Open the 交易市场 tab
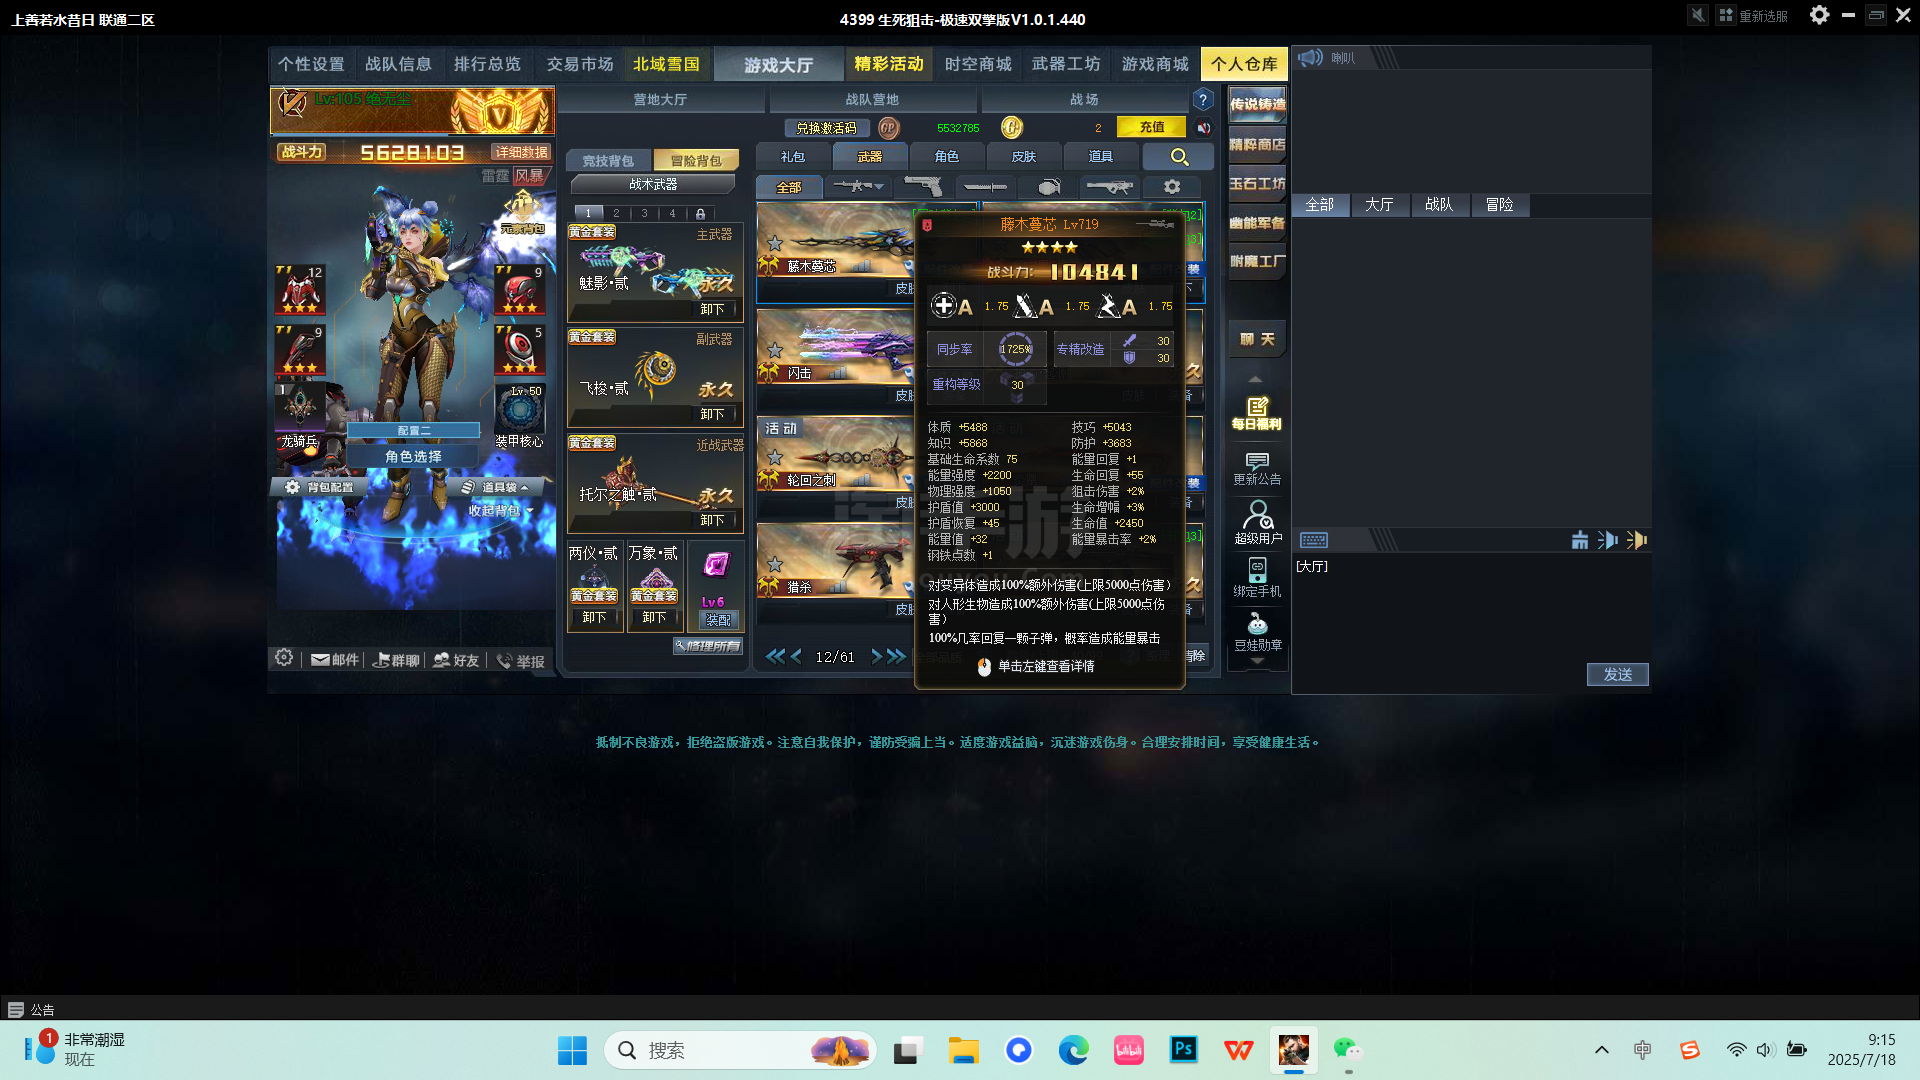The width and height of the screenshot is (1920, 1080). tap(580, 64)
